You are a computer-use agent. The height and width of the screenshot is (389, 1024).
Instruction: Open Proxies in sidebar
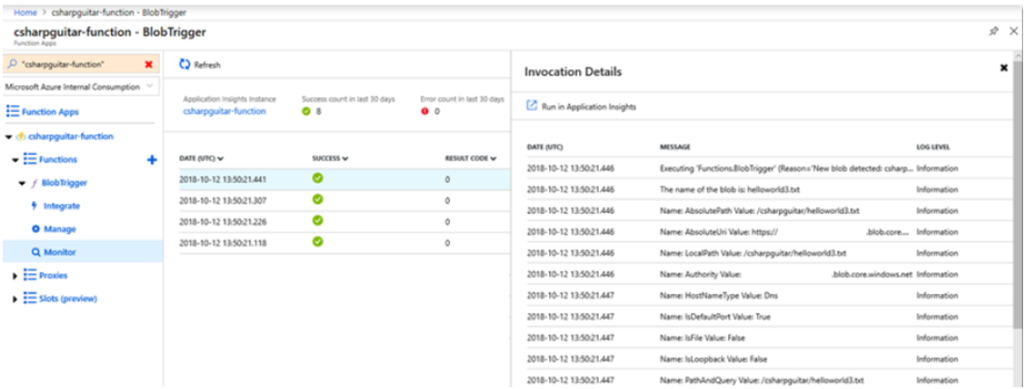pyautogui.click(x=53, y=275)
